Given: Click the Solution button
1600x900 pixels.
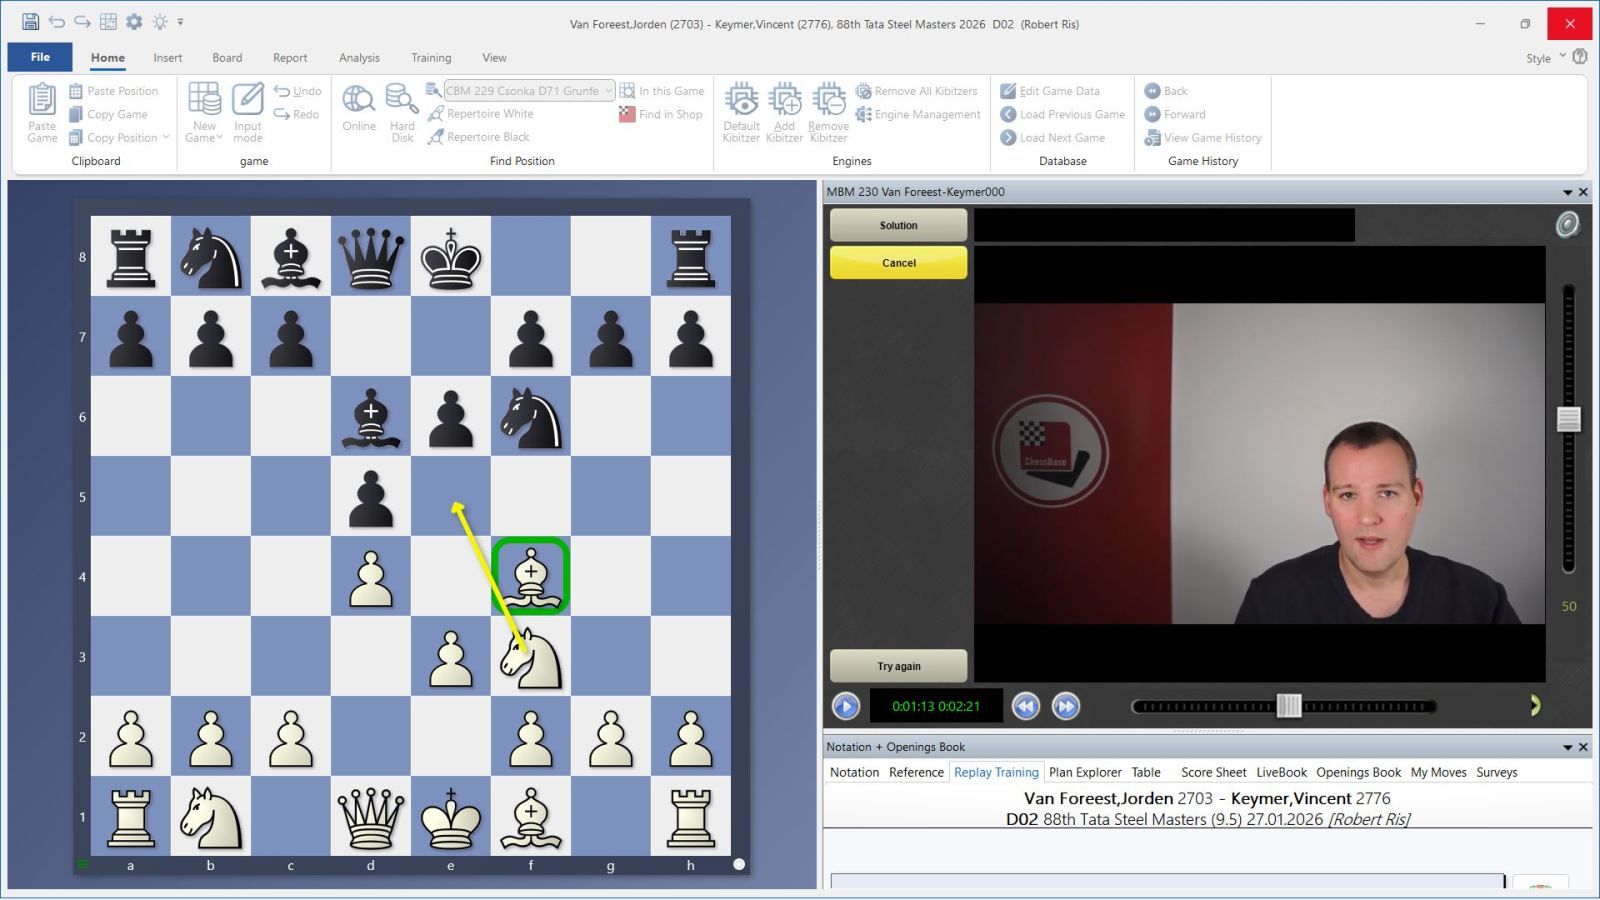Looking at the screenshot, I should 898,226.
